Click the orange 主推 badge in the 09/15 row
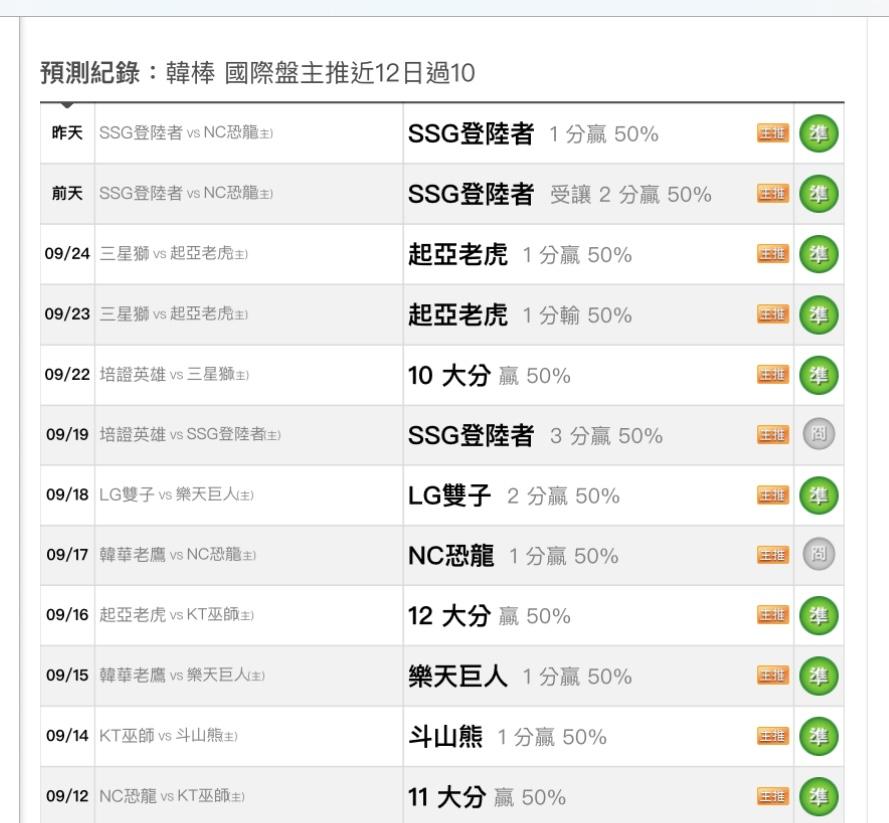 coord(773,676)
